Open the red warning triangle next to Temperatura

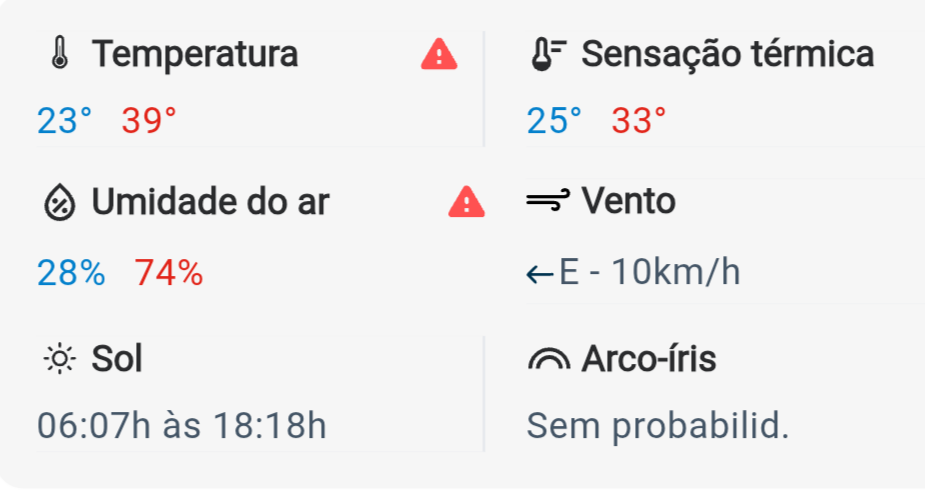pos(439,54)
